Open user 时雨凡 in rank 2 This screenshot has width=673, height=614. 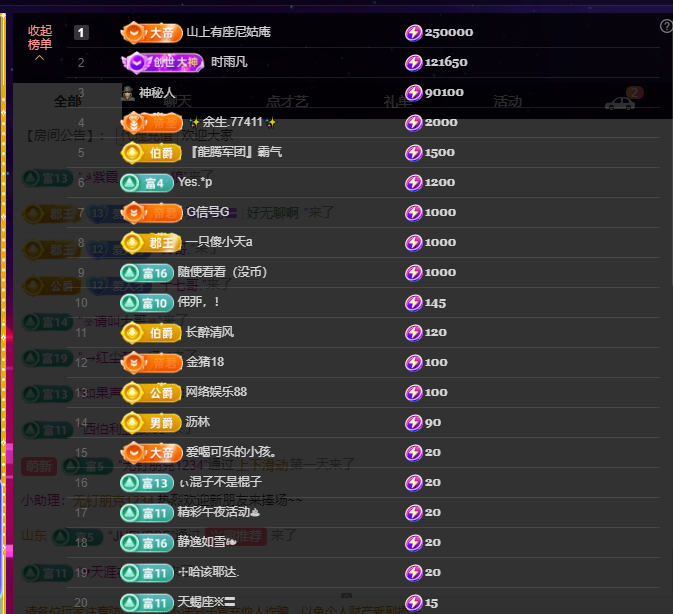tap(229, 62)
